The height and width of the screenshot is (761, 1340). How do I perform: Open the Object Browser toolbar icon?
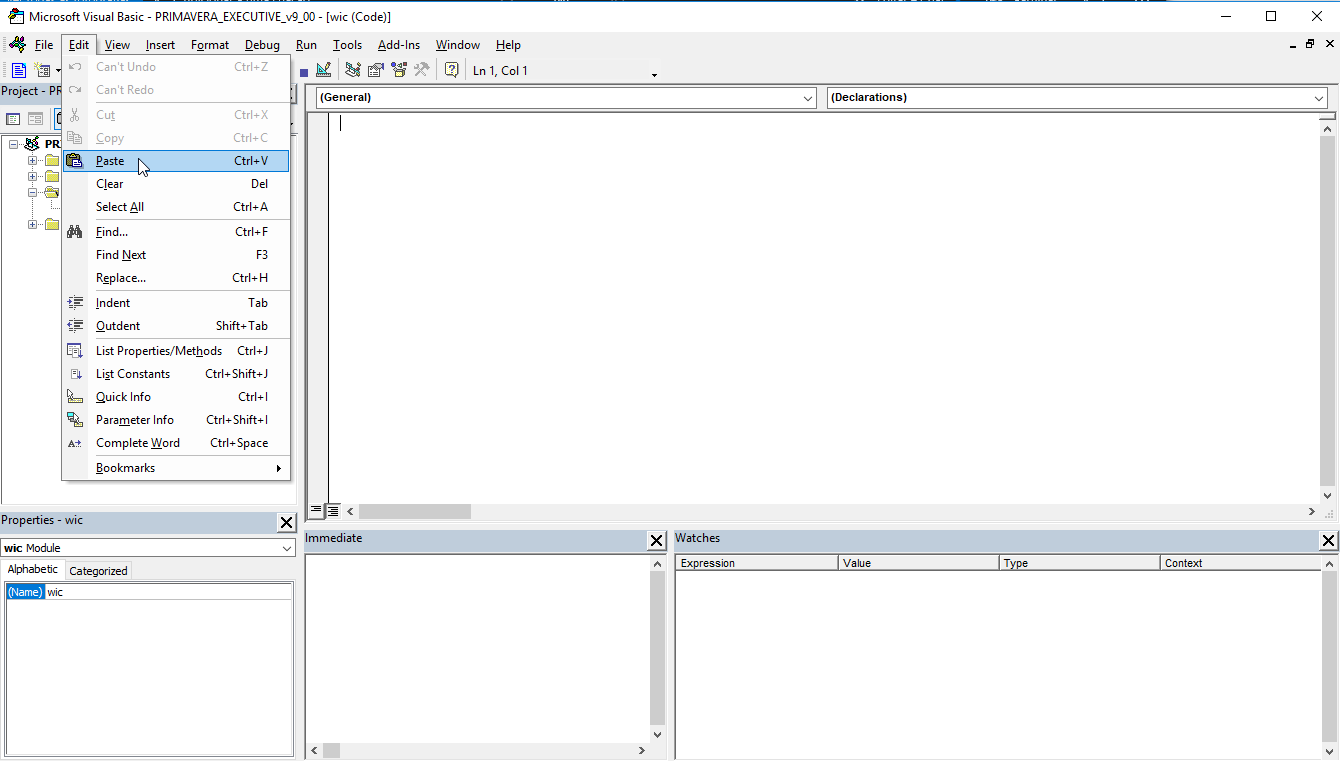click(399, 70)
